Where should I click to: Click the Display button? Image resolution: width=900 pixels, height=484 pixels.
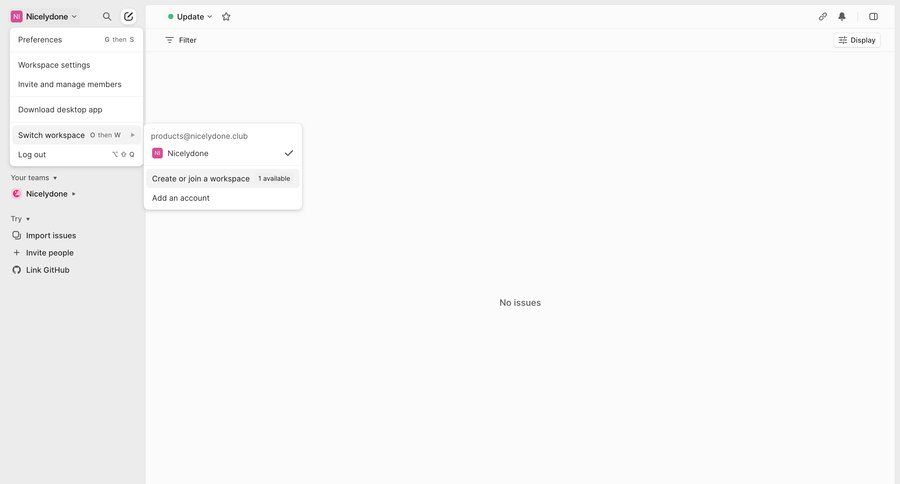(857, 40)
